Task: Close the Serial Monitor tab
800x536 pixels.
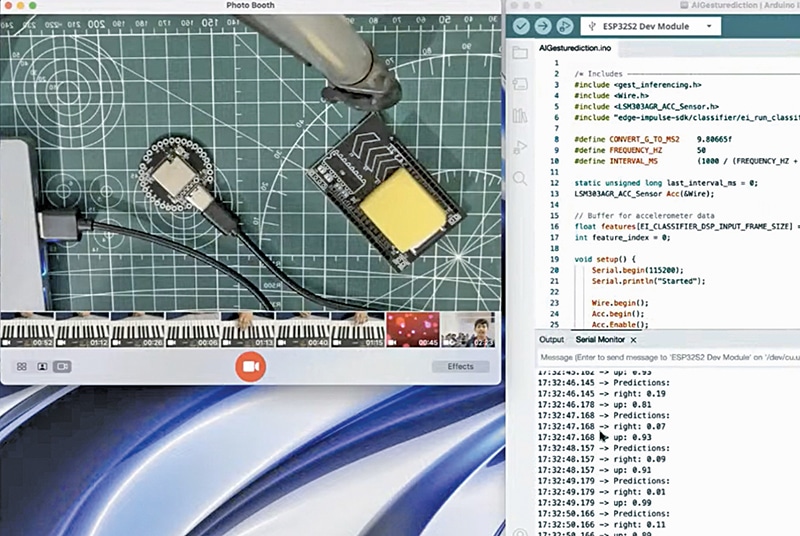Action: tap(633, 340)
